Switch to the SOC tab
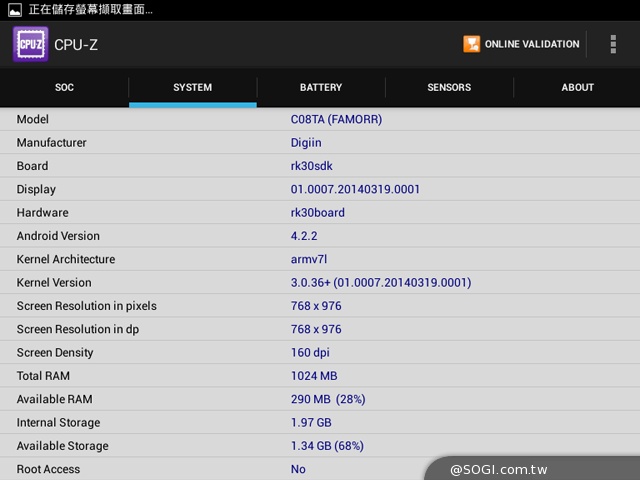Image resolution: width=640 pixels, height=480 pixels. 64,87
